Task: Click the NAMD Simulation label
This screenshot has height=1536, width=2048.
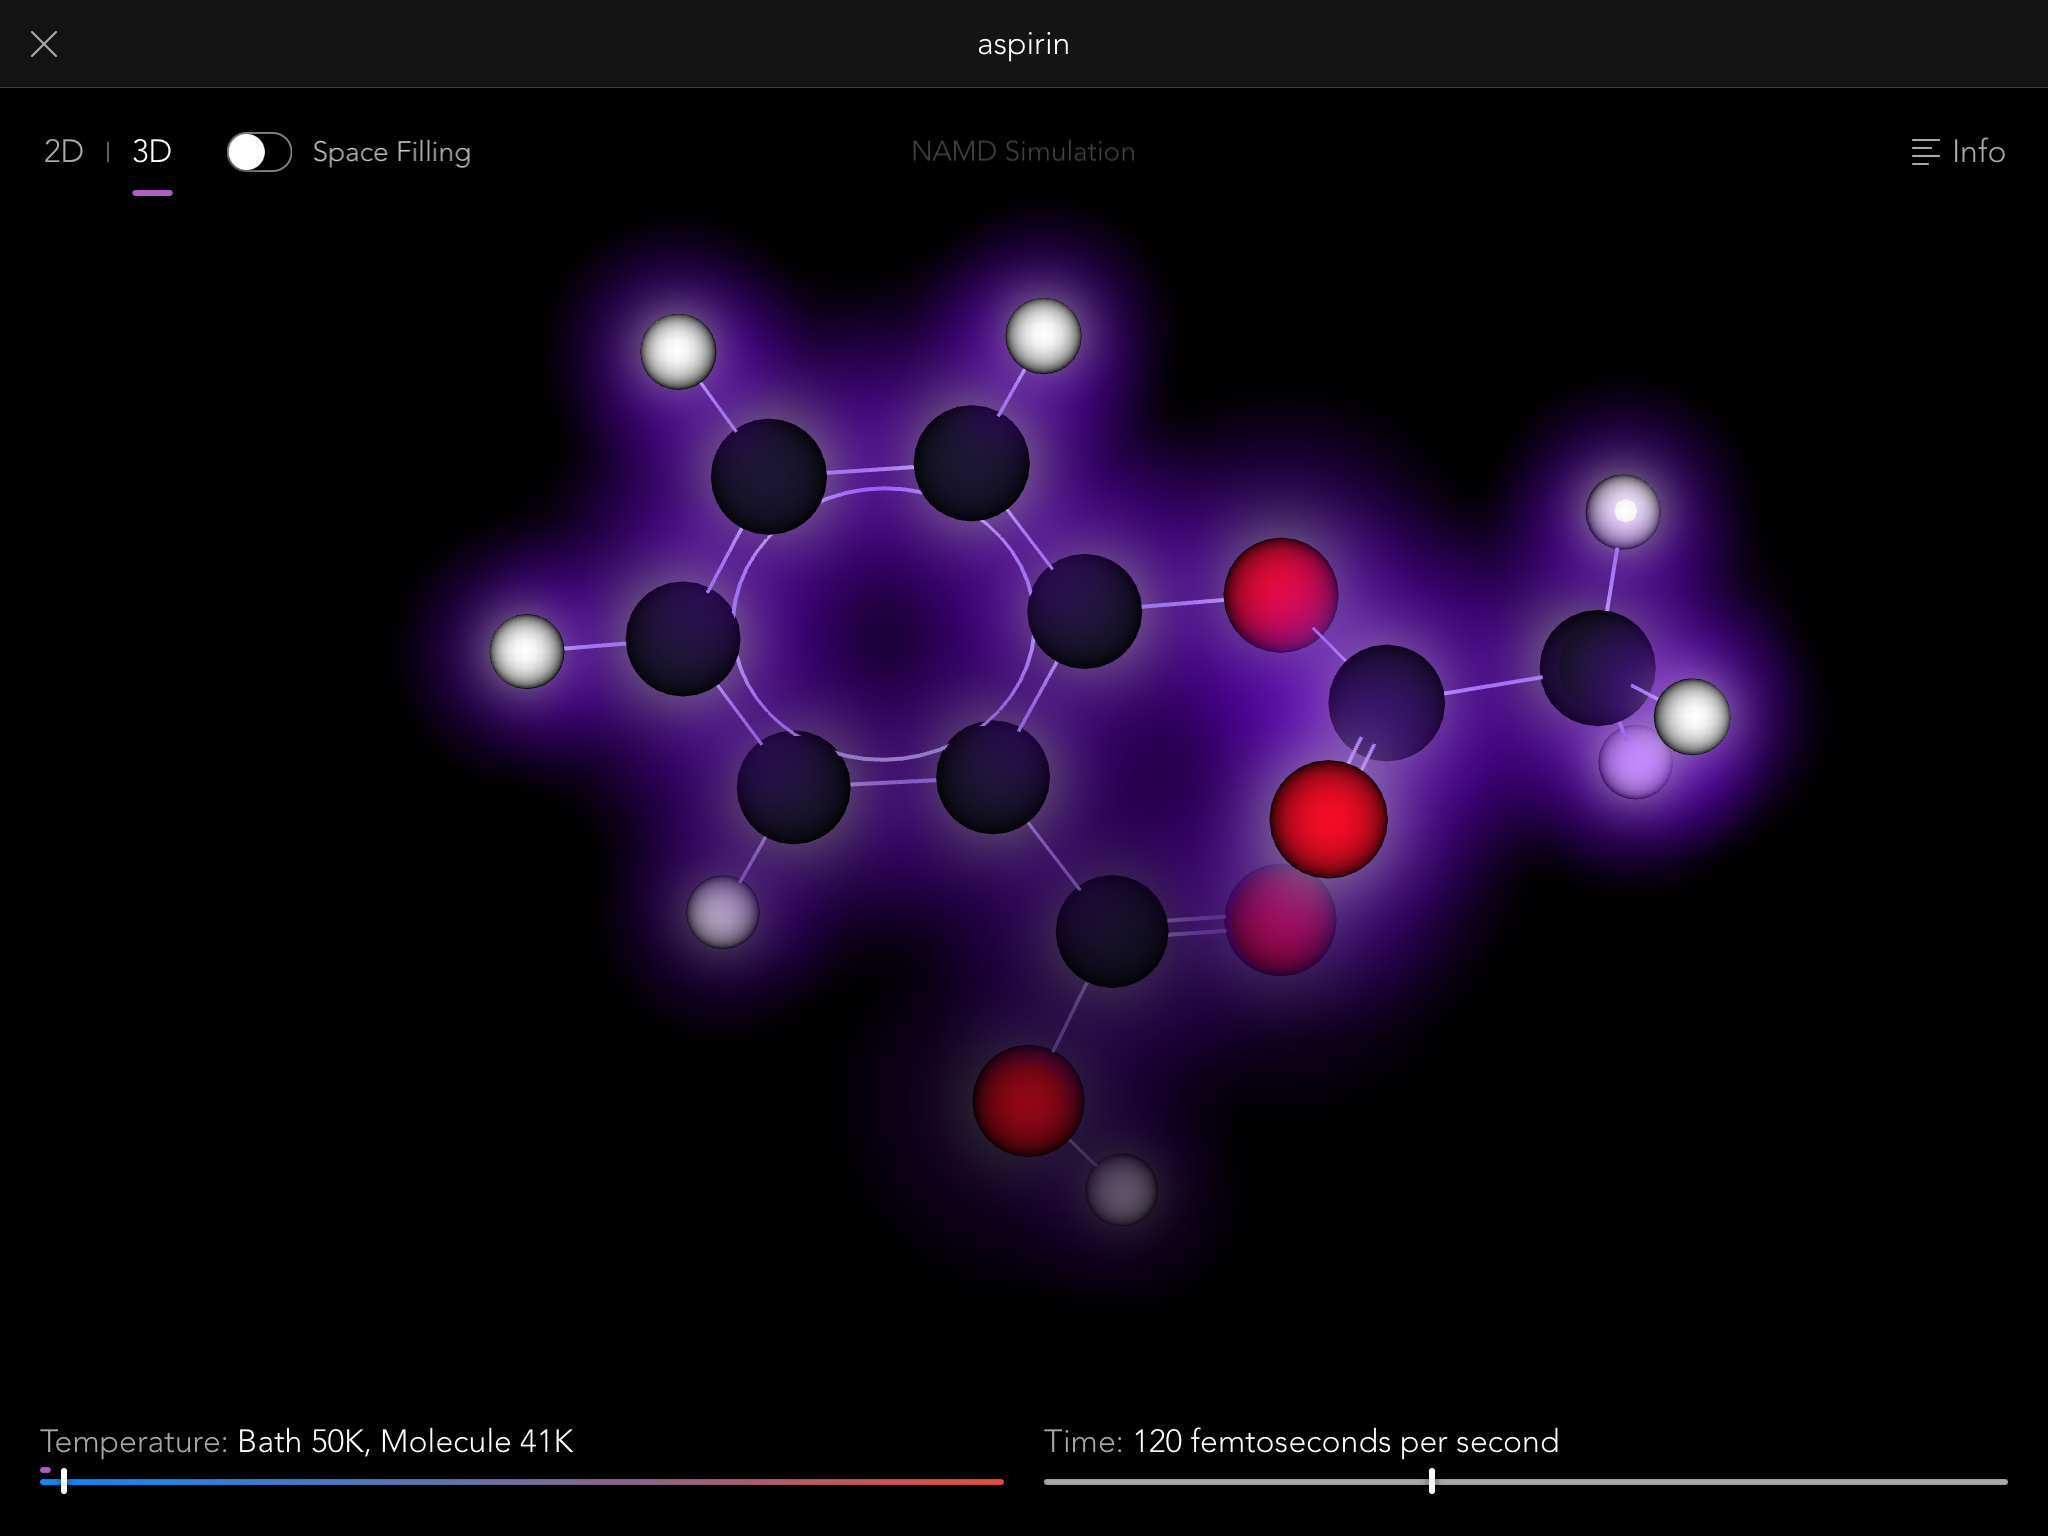Action: (x=1023, y=151)
